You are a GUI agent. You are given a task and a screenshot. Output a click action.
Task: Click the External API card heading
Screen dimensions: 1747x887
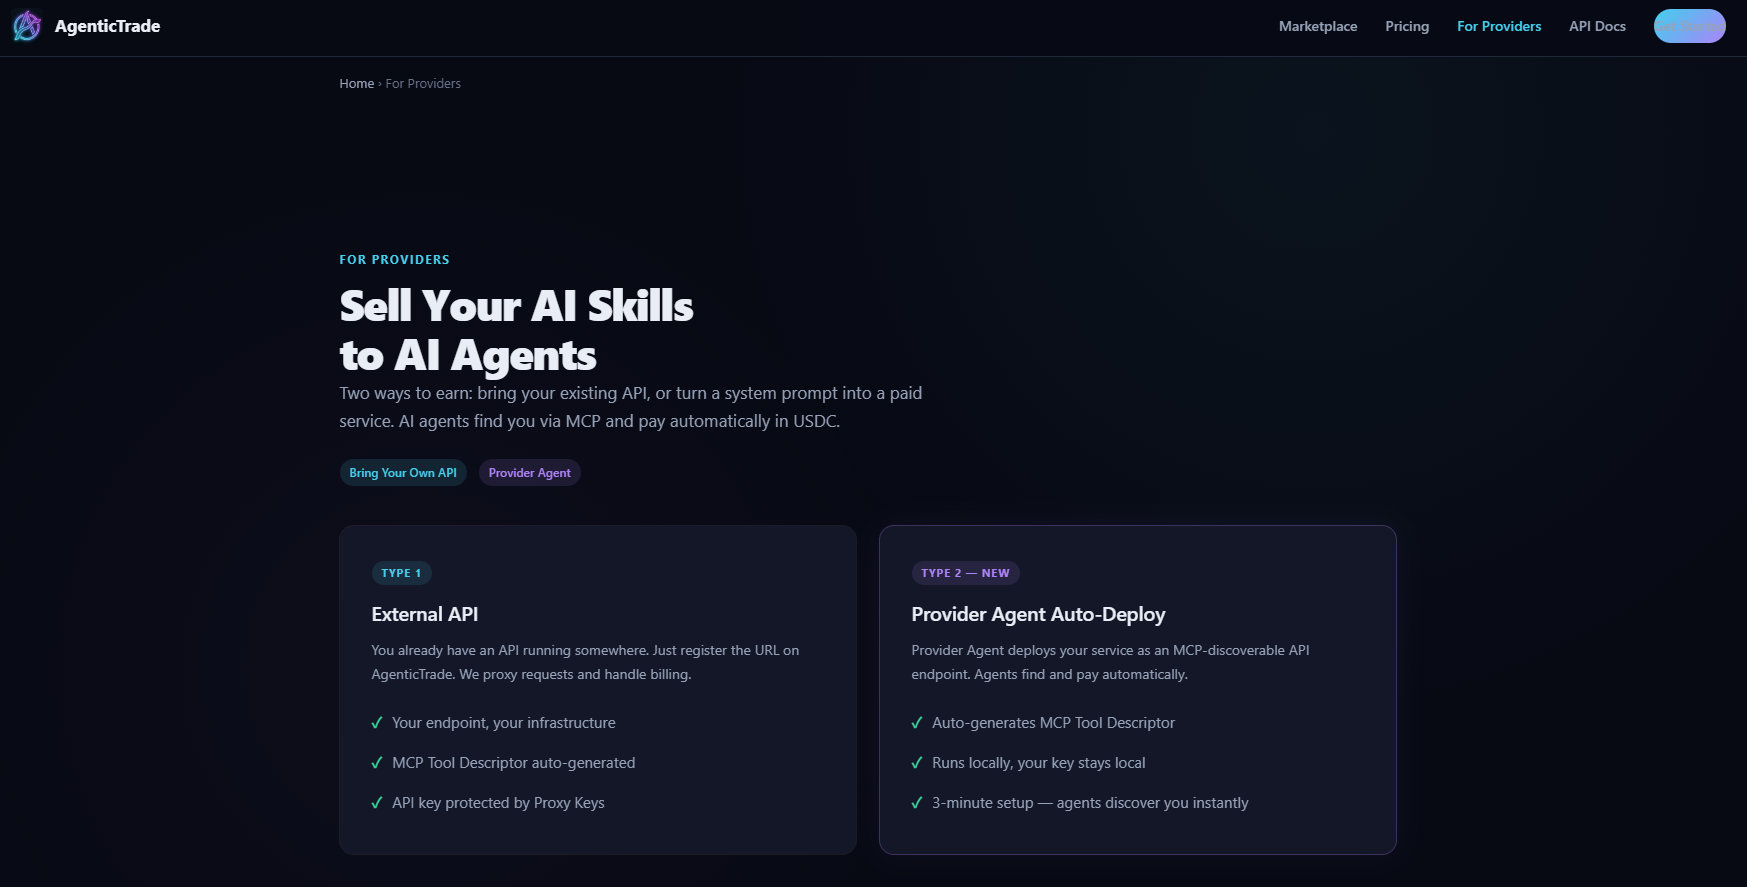[x=425, y=614]
